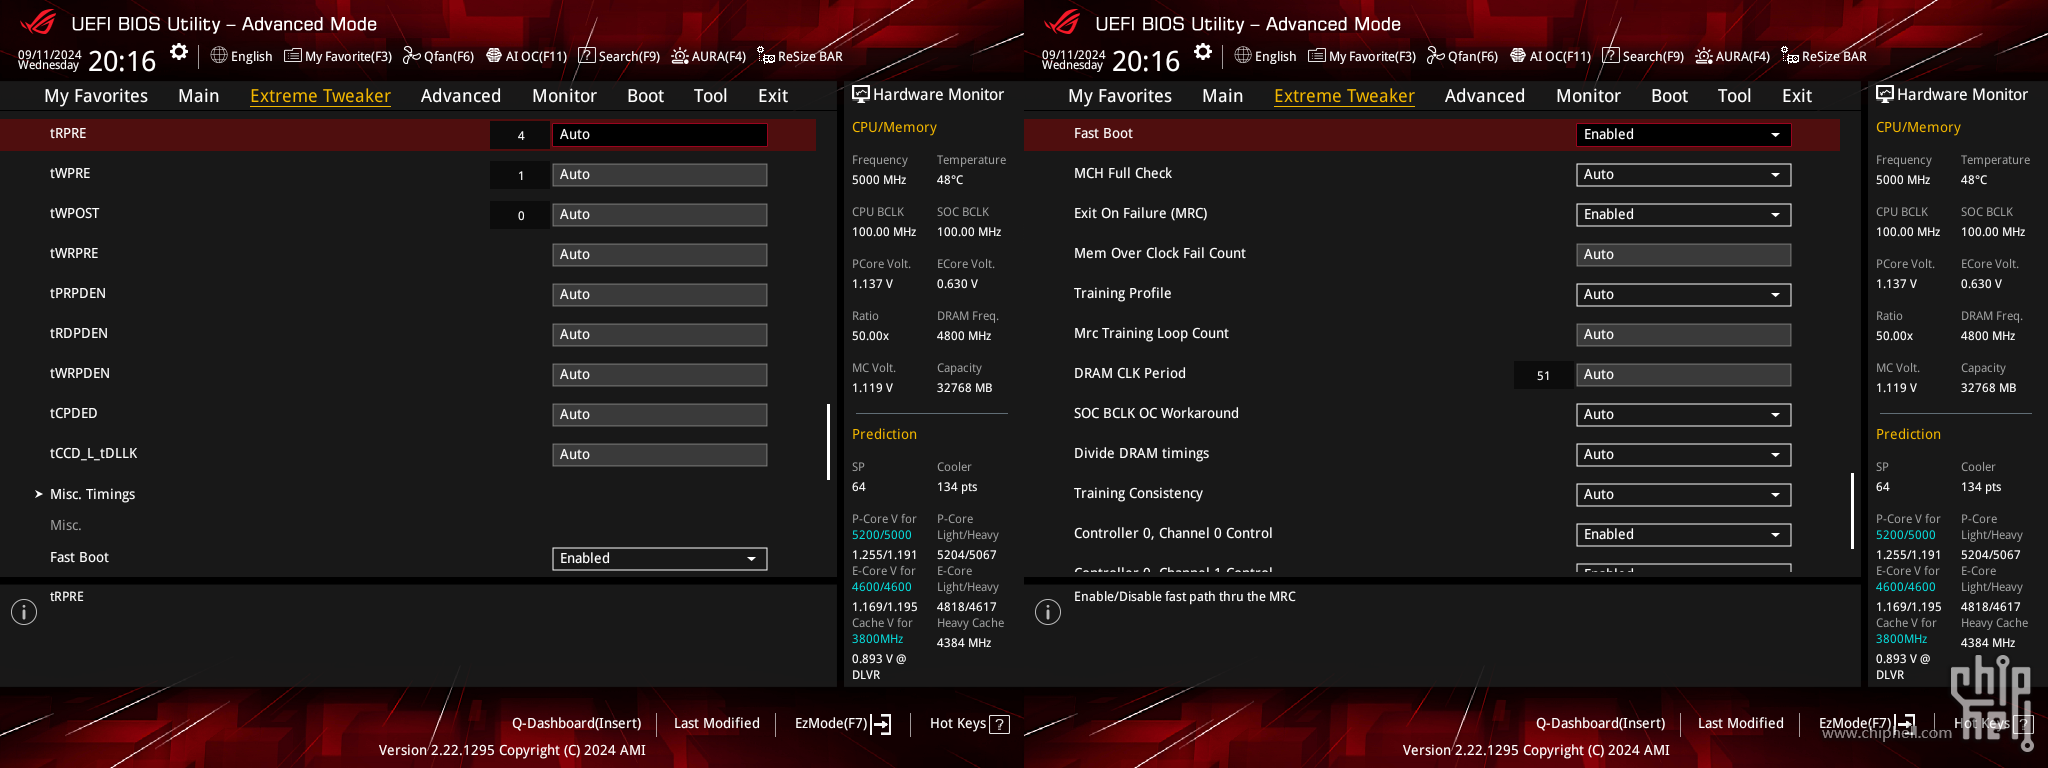Image resolution: width=2048 pixels, height=768 pixels.
Task: Click the Hot Keys question mark in left BIOS screen
Action: pos(999,724)
